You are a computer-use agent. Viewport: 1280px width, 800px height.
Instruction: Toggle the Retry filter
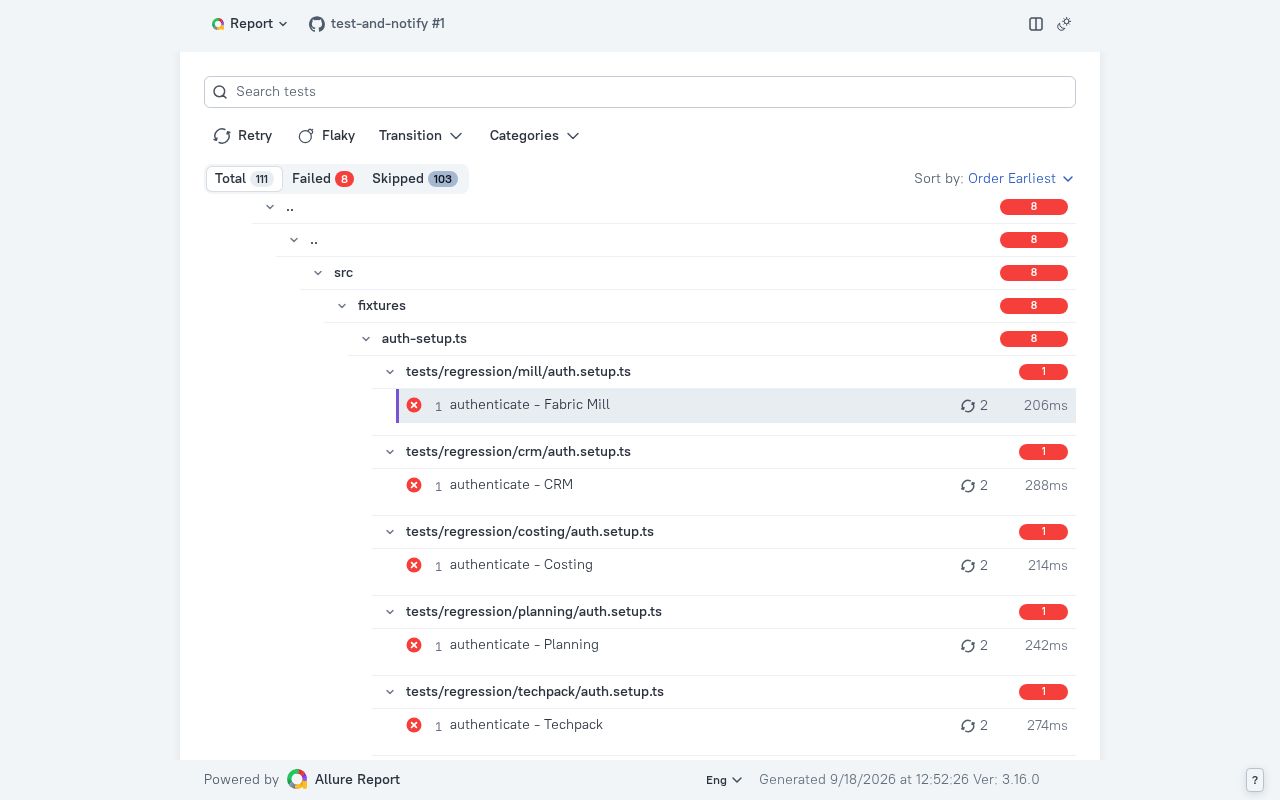pyautogui.click(x=242, y=136)
